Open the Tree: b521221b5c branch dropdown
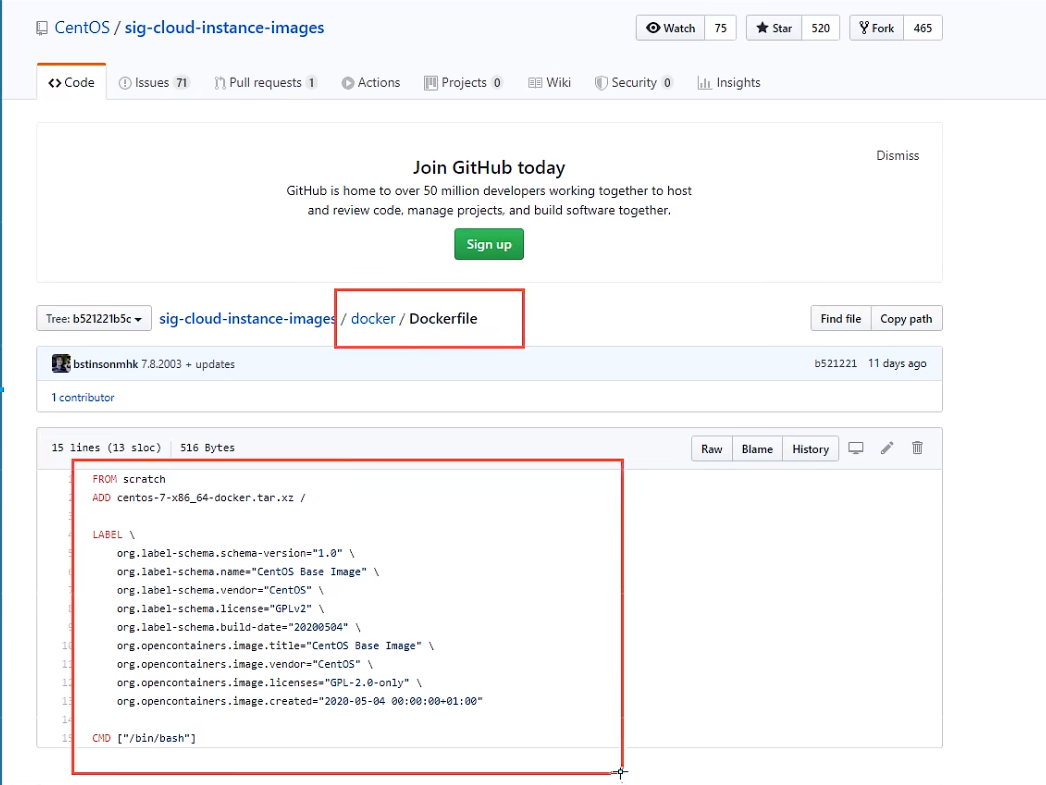 pos(94,319)
